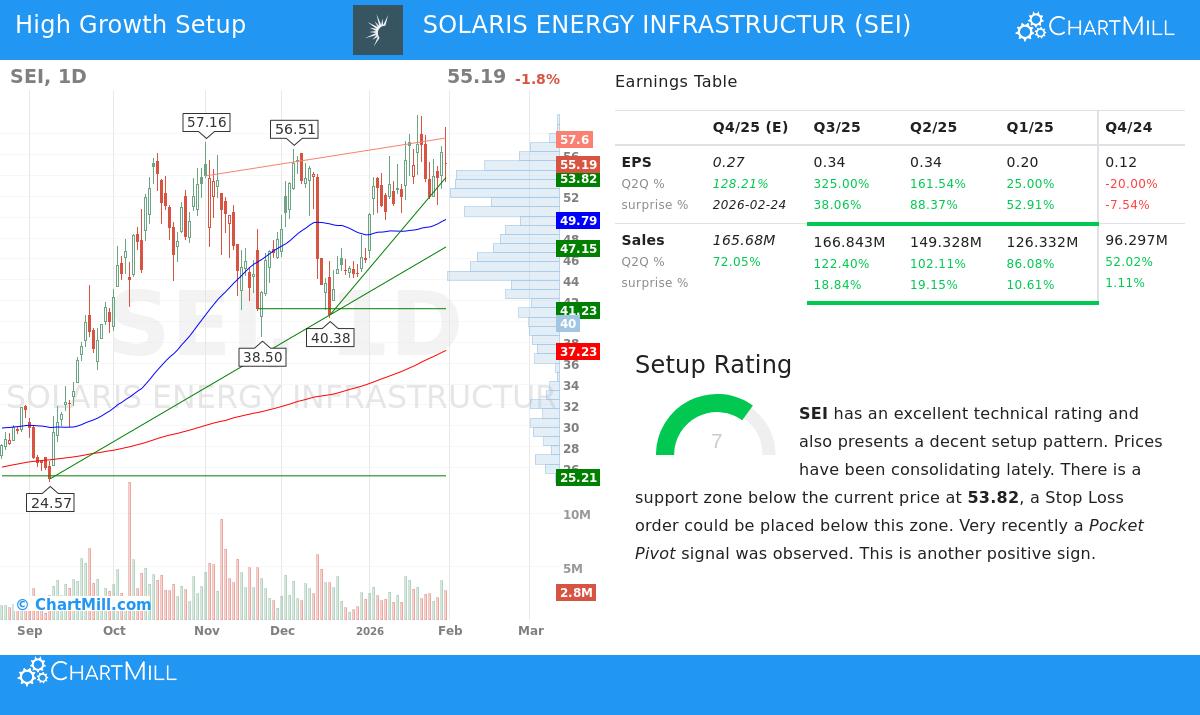Toggle the red 37.23 level marker
Viewport: 1200px width, 715px height.
click(577, 351)
